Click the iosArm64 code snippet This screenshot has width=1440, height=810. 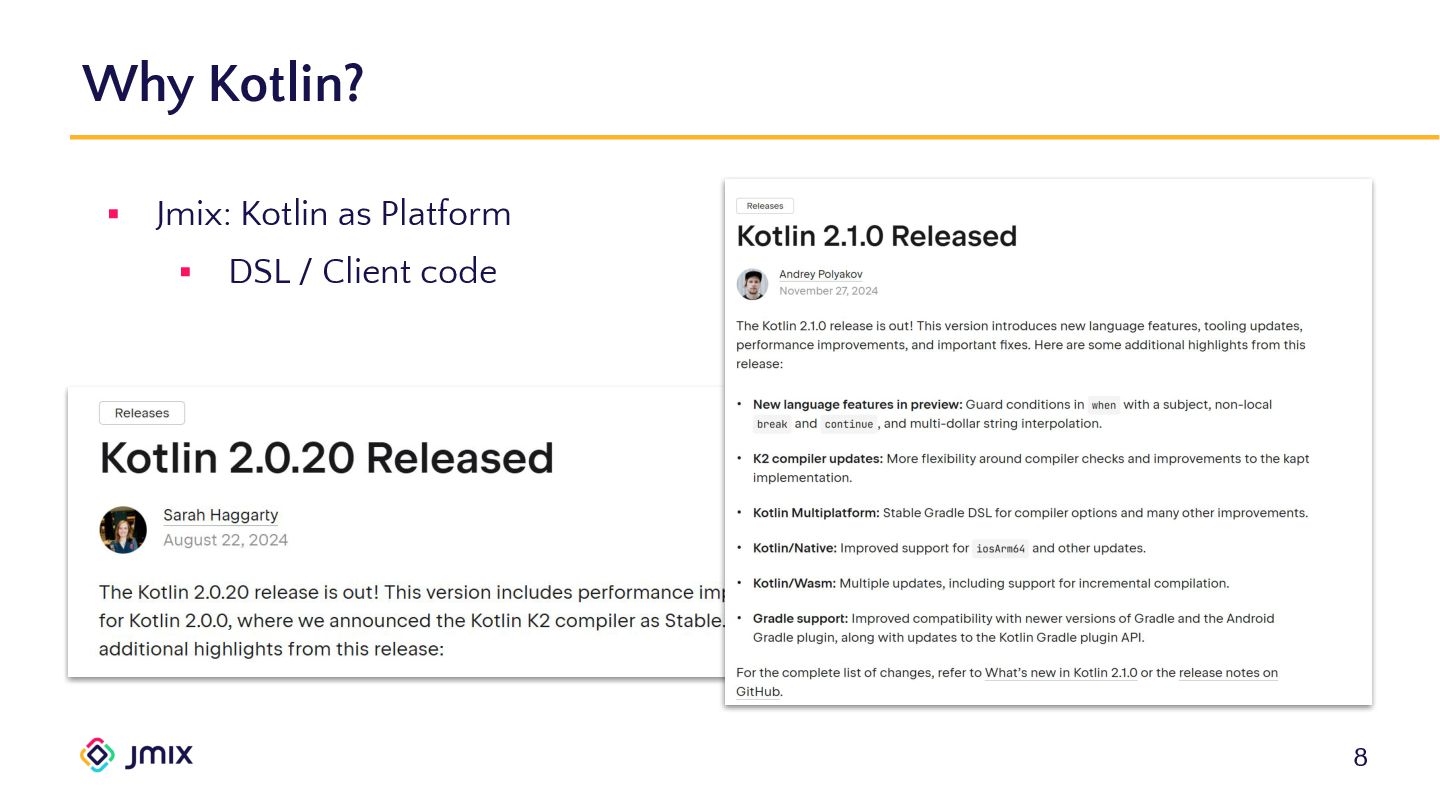pos(1000,549)
